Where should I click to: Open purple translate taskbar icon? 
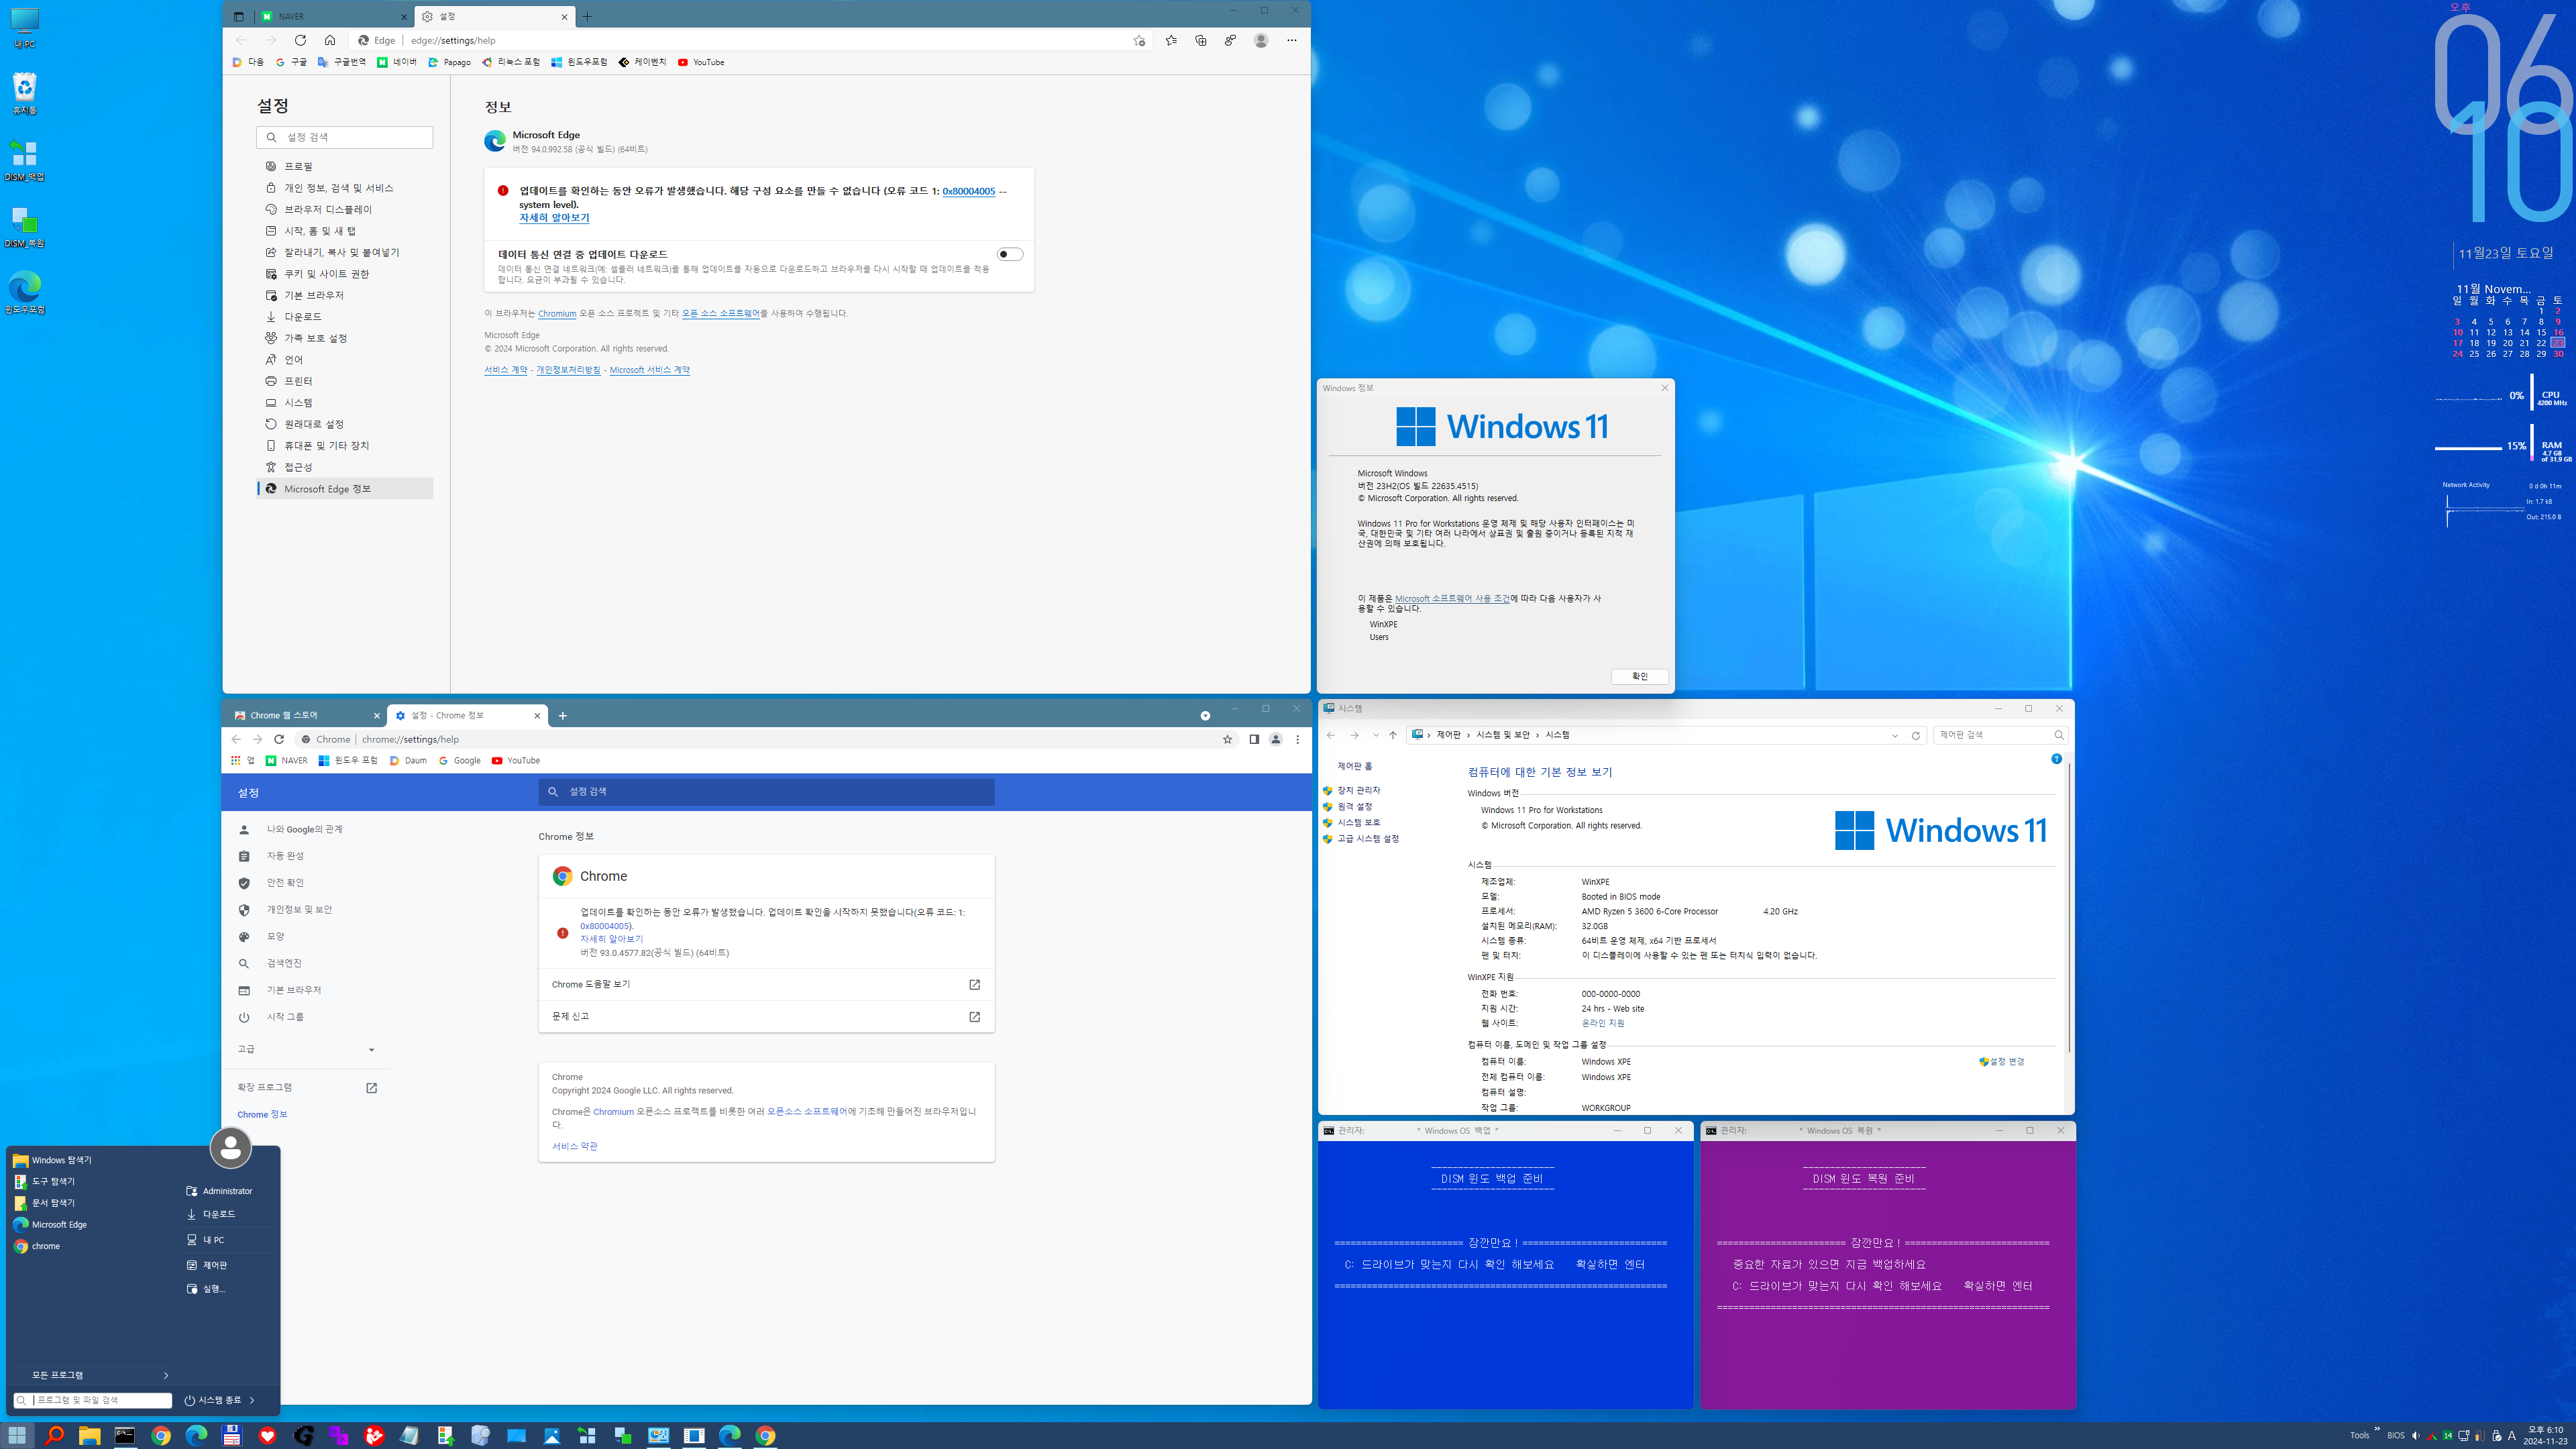tap(339, 1435)
